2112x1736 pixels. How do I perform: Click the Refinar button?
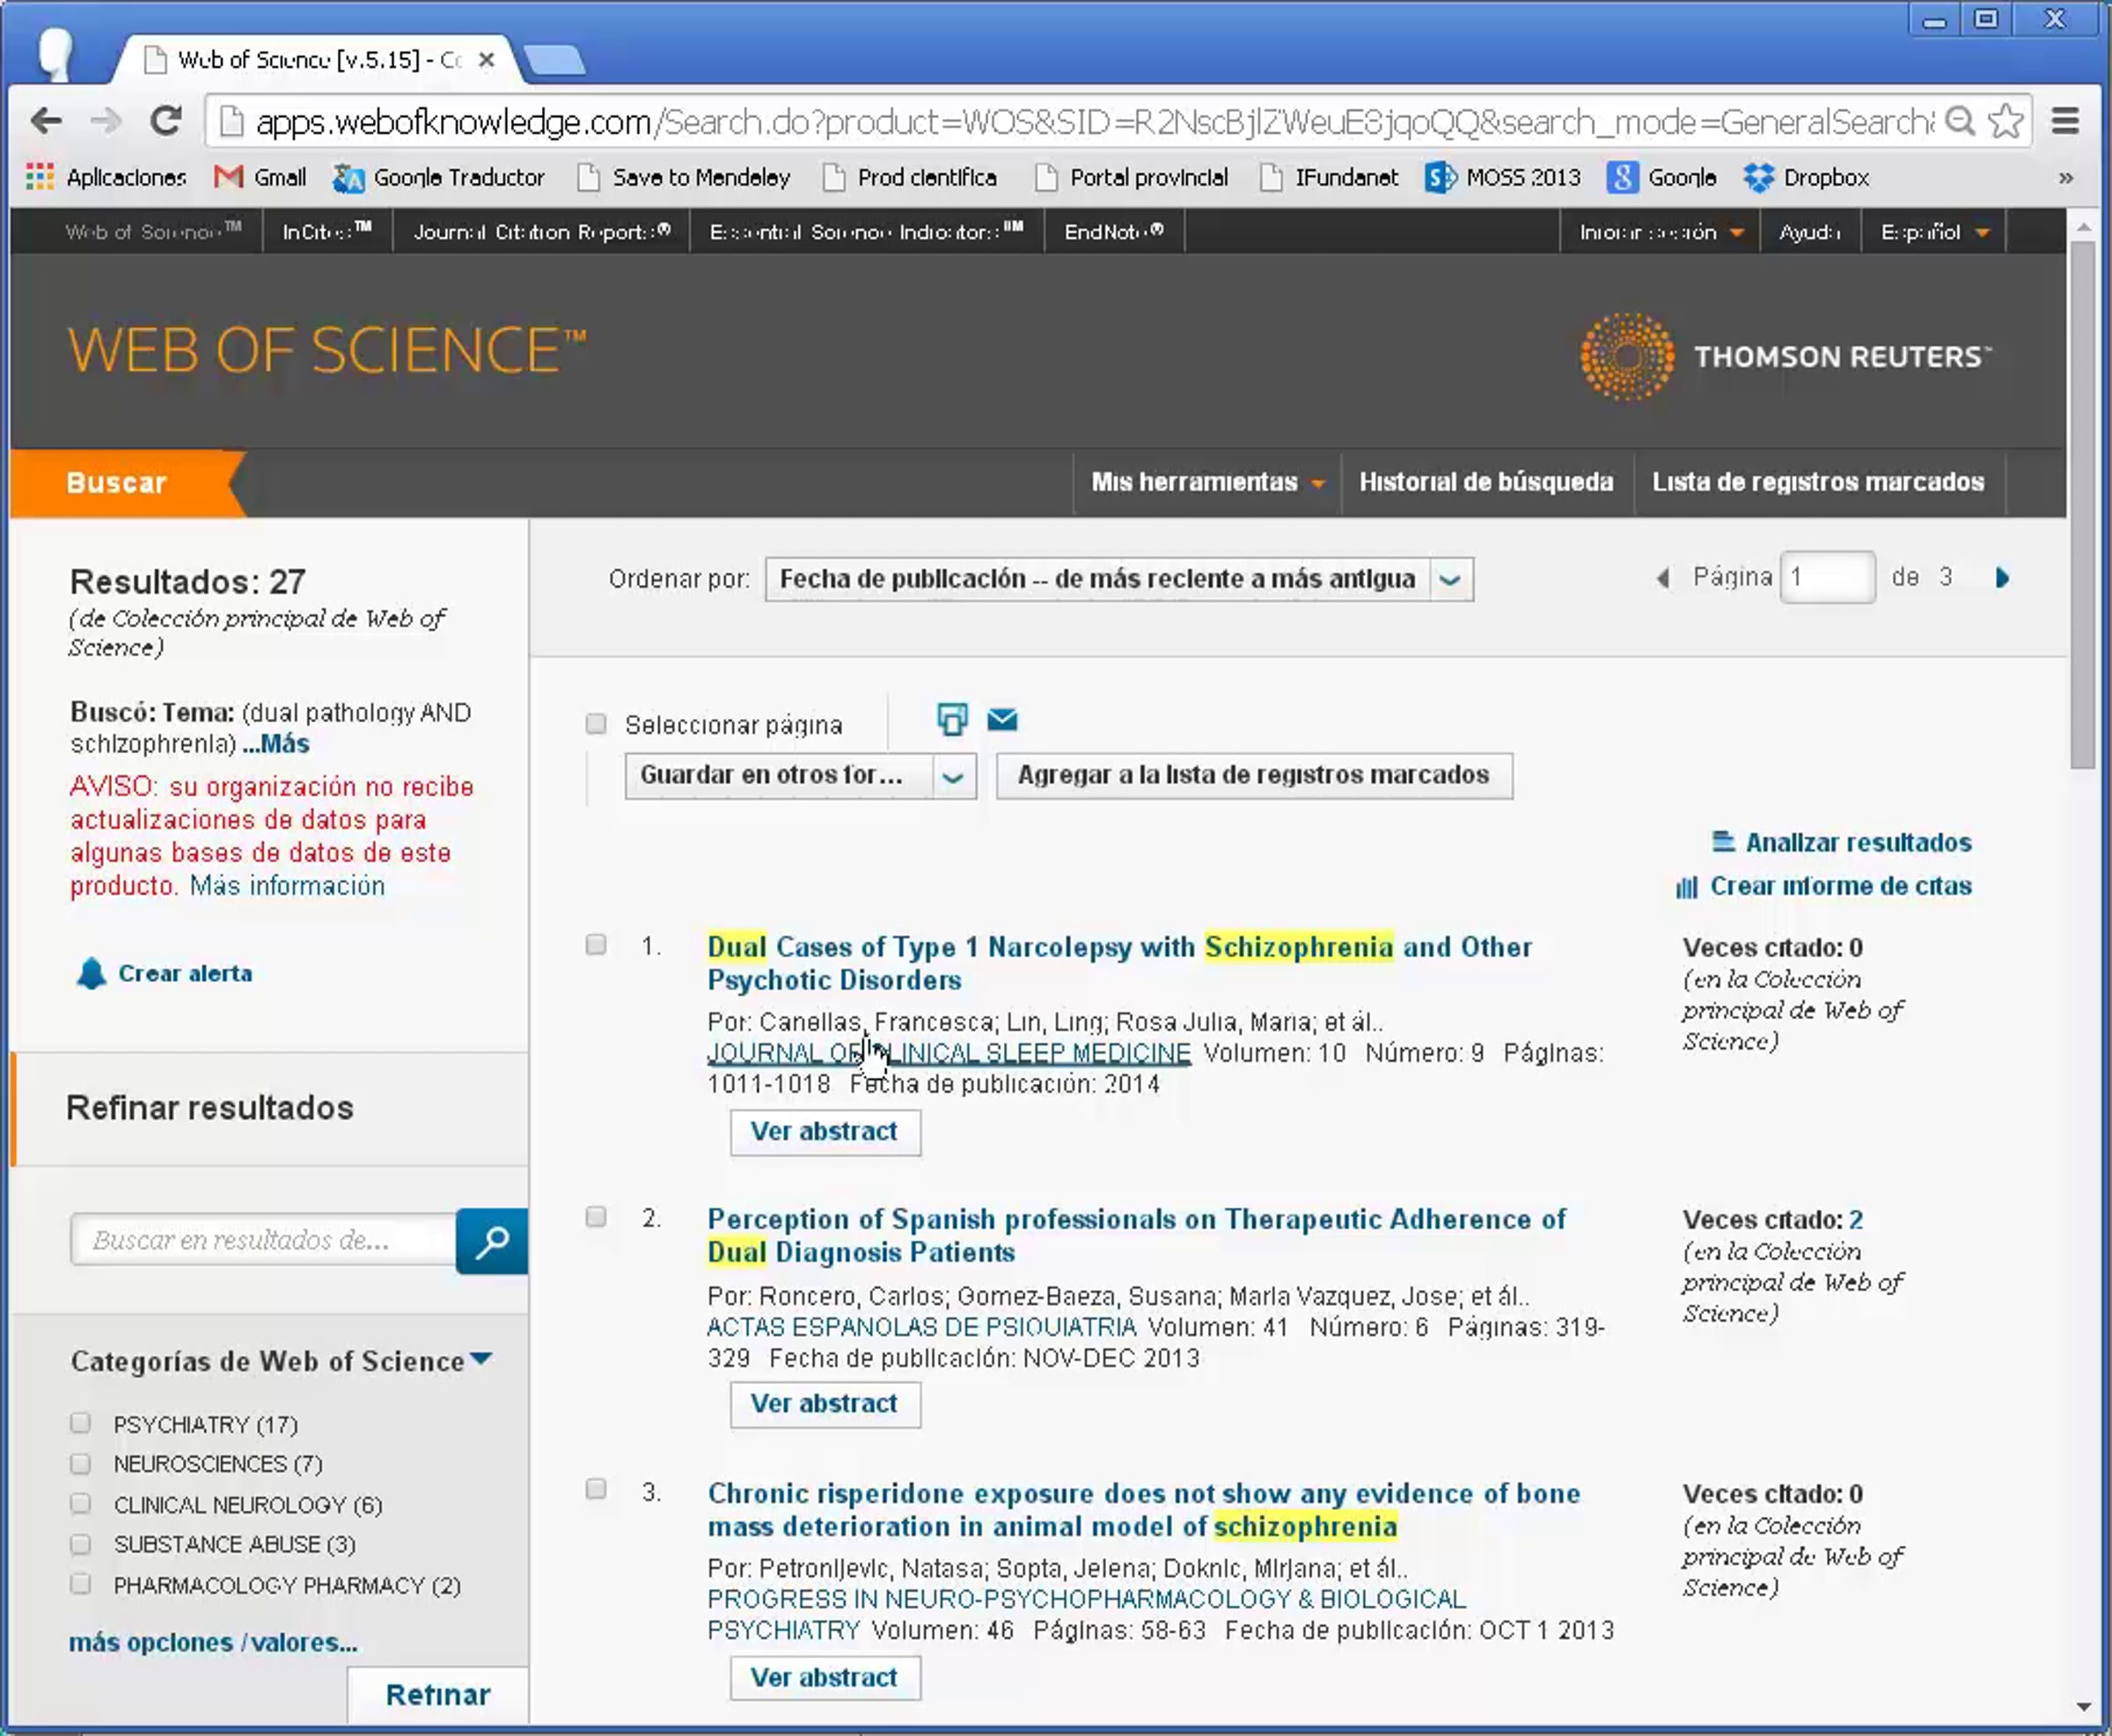[438, 1694]
